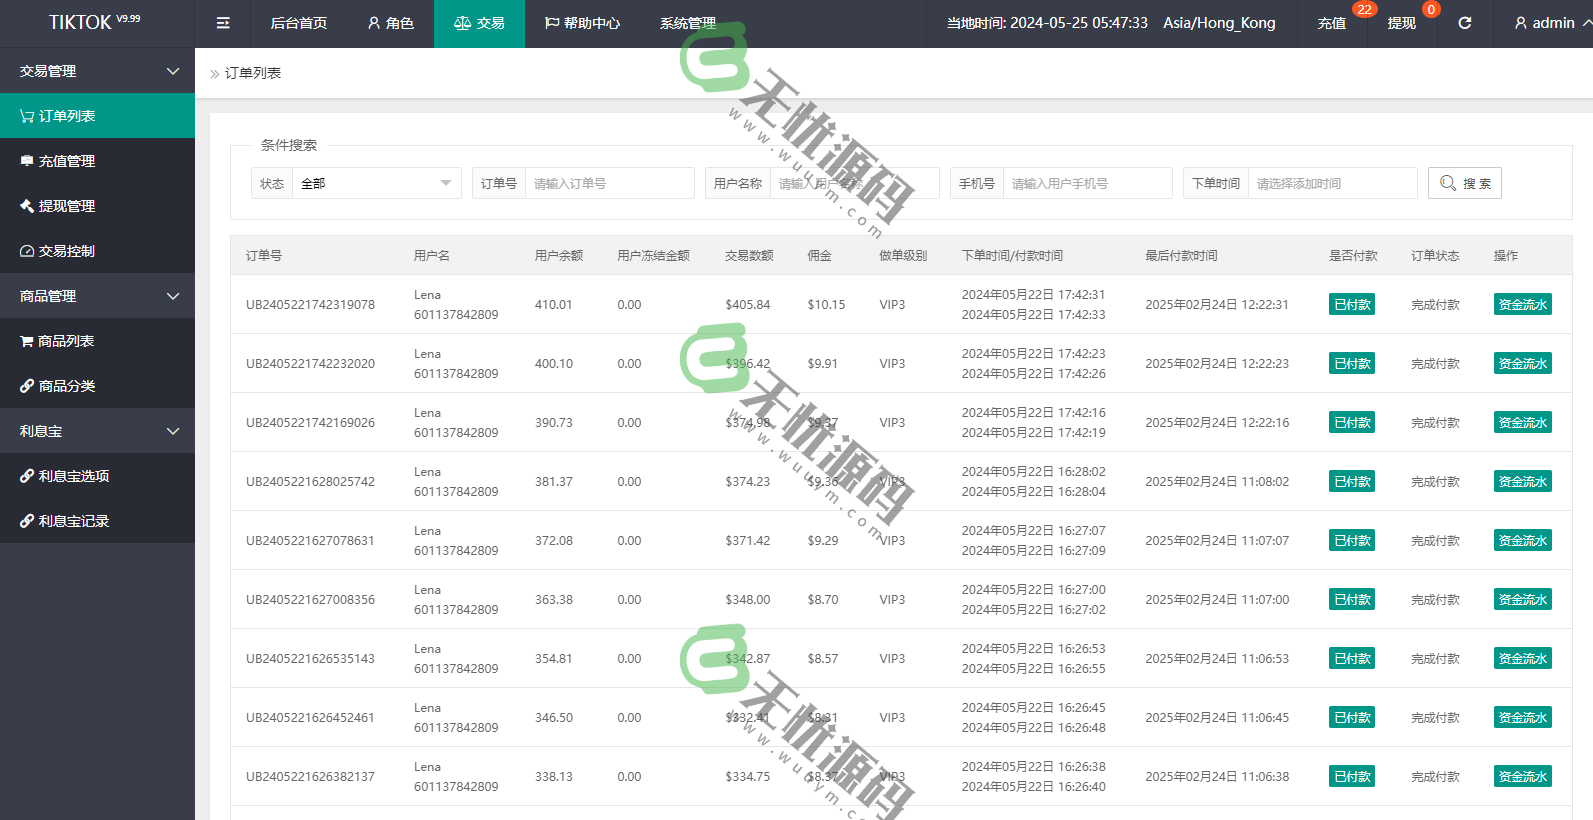This screenshot has height=820, width=1593.
Task: Click the hamburger menu collapse icon
Action: [223, 23]
